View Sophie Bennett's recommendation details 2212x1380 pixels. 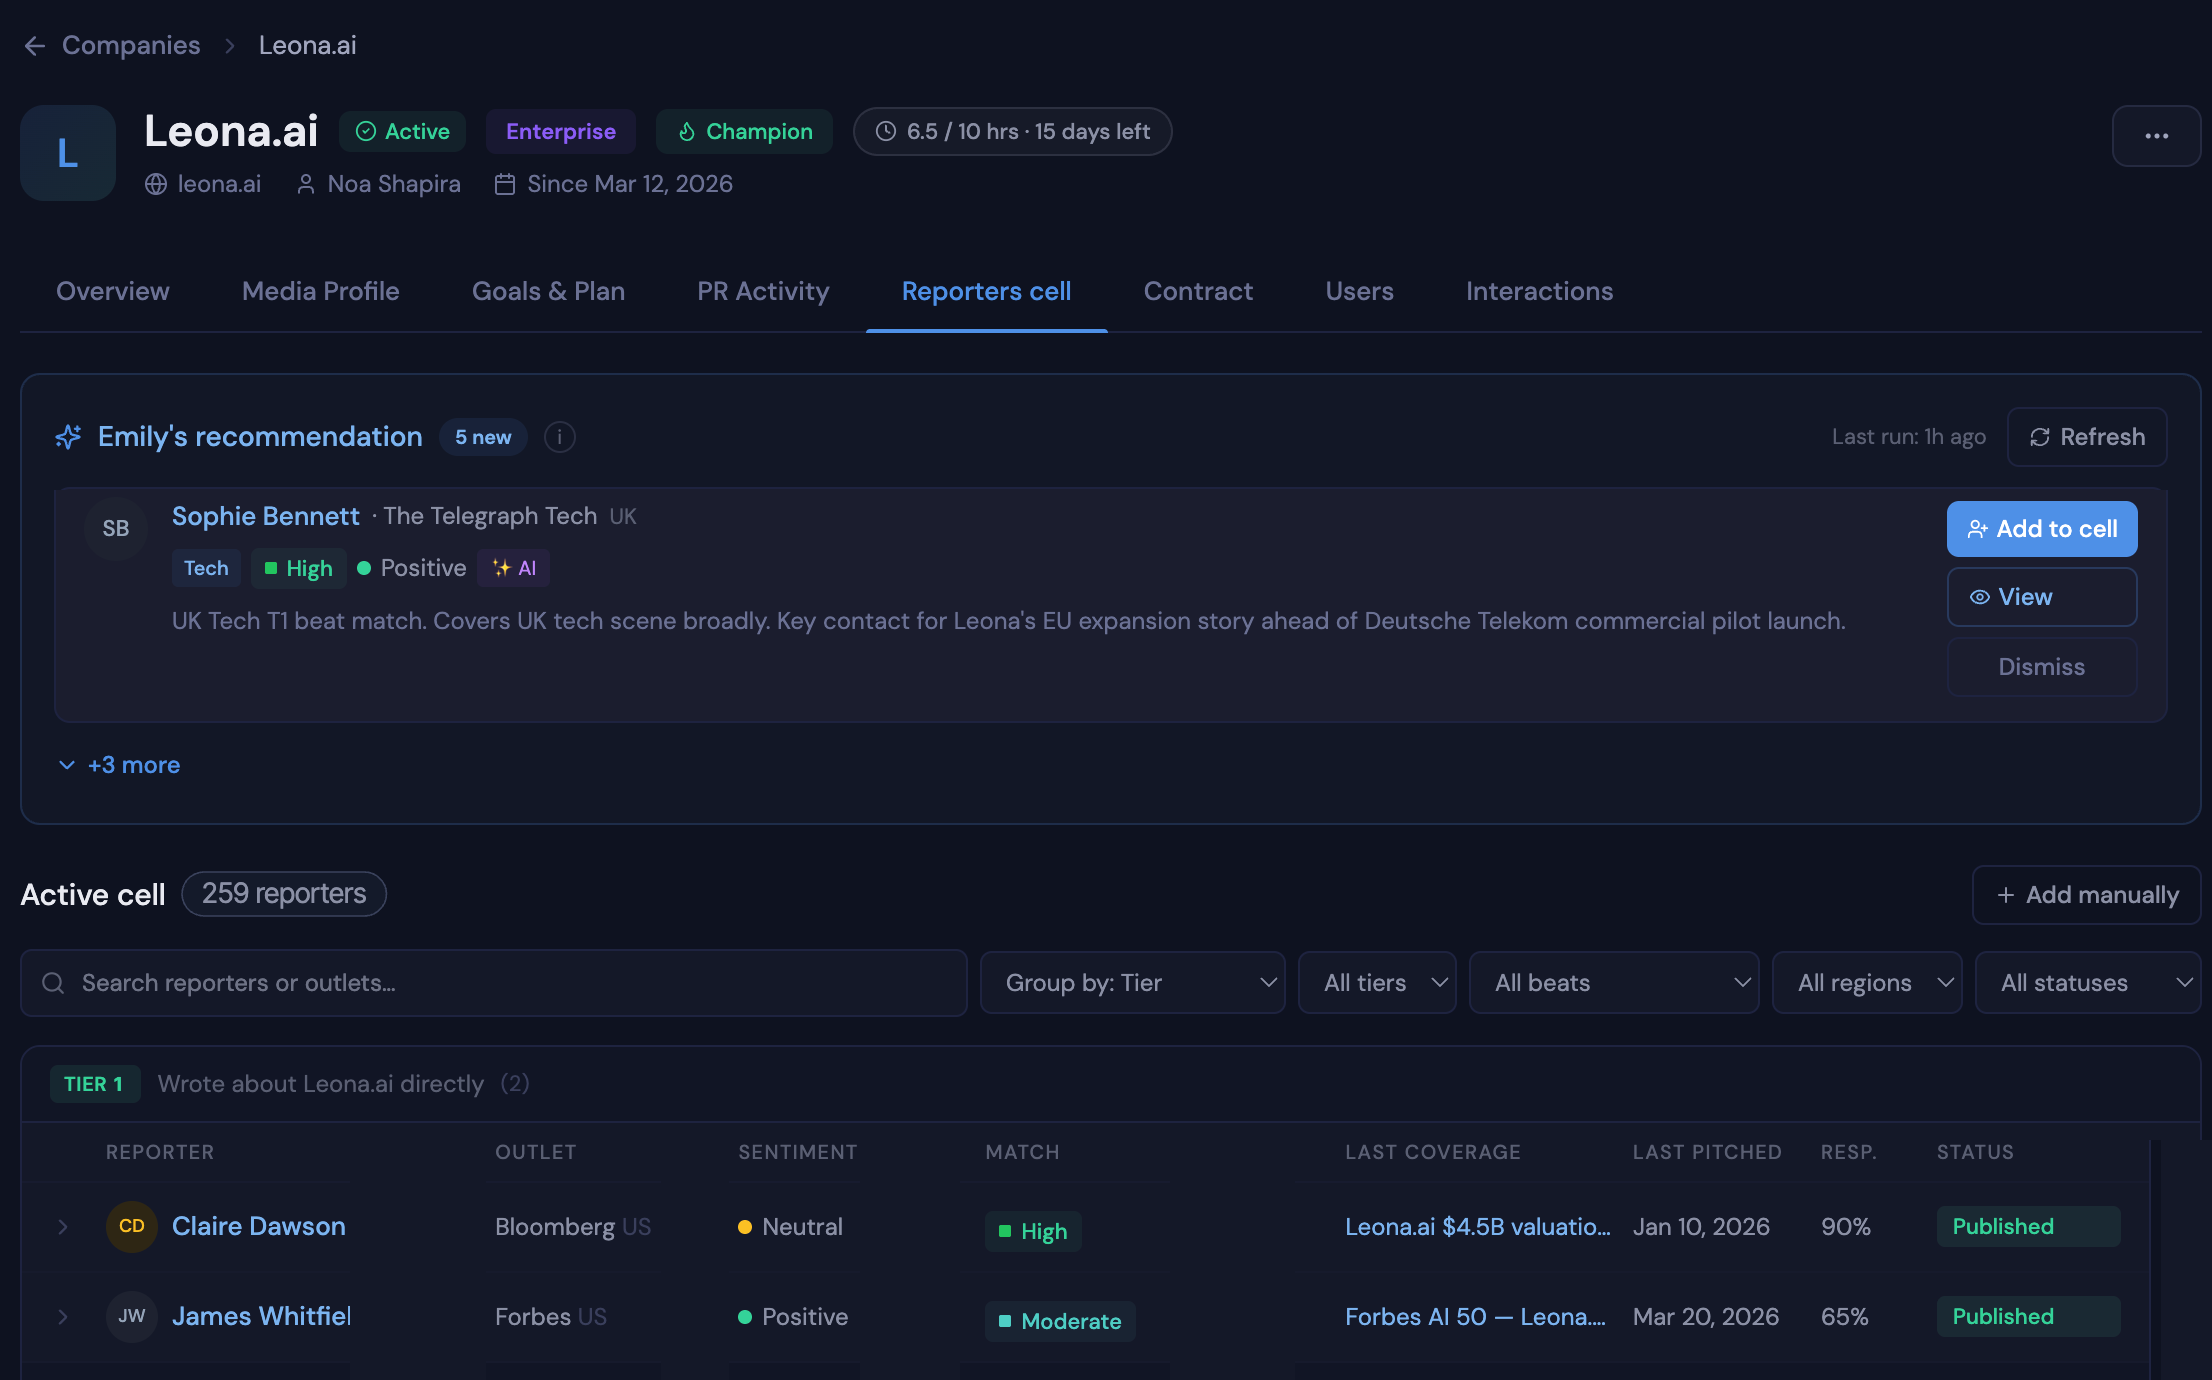(x=2042, y=597)
